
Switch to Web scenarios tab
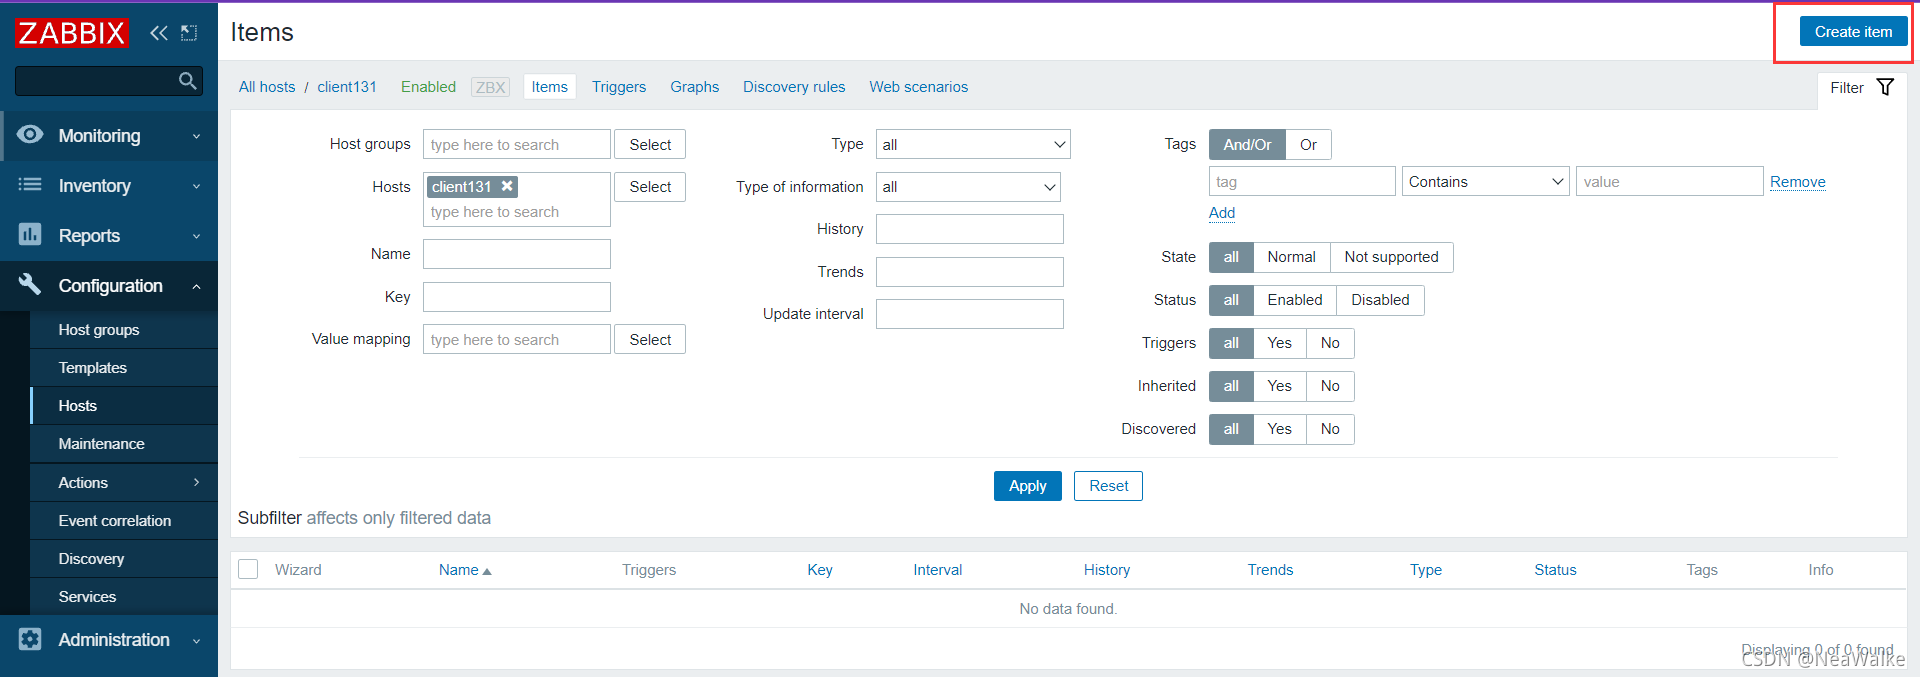click(918, 87)
